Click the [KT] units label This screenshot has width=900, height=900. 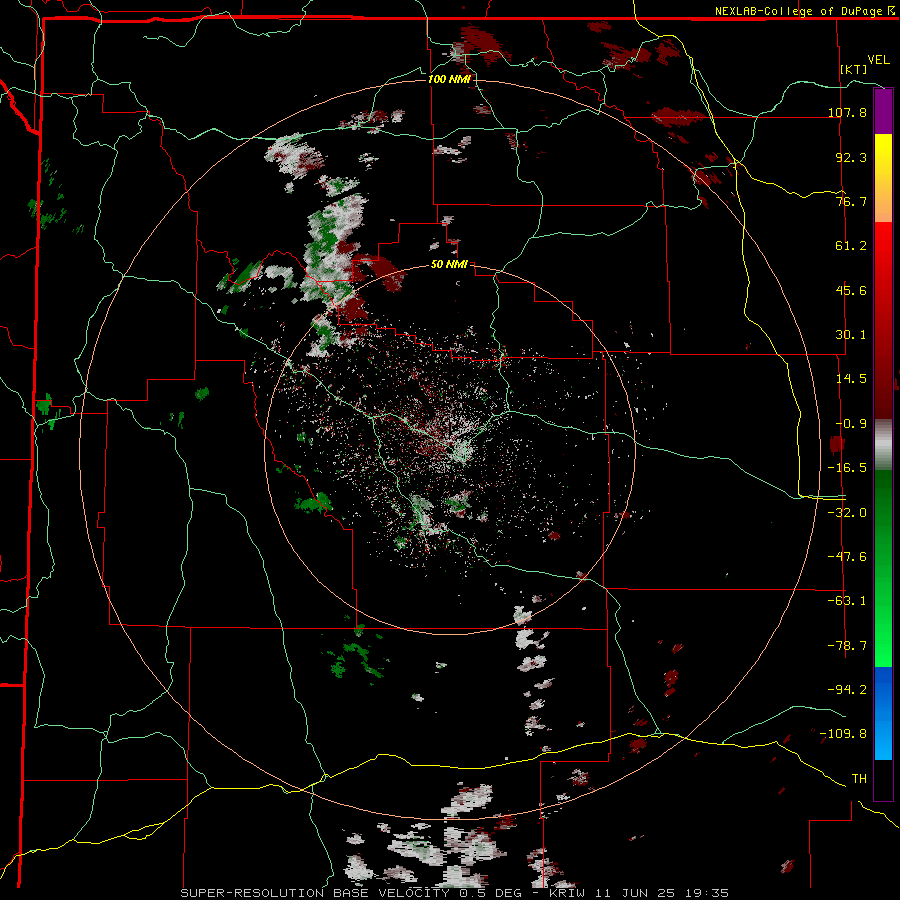pyautogui.click(x=854, y=69)
